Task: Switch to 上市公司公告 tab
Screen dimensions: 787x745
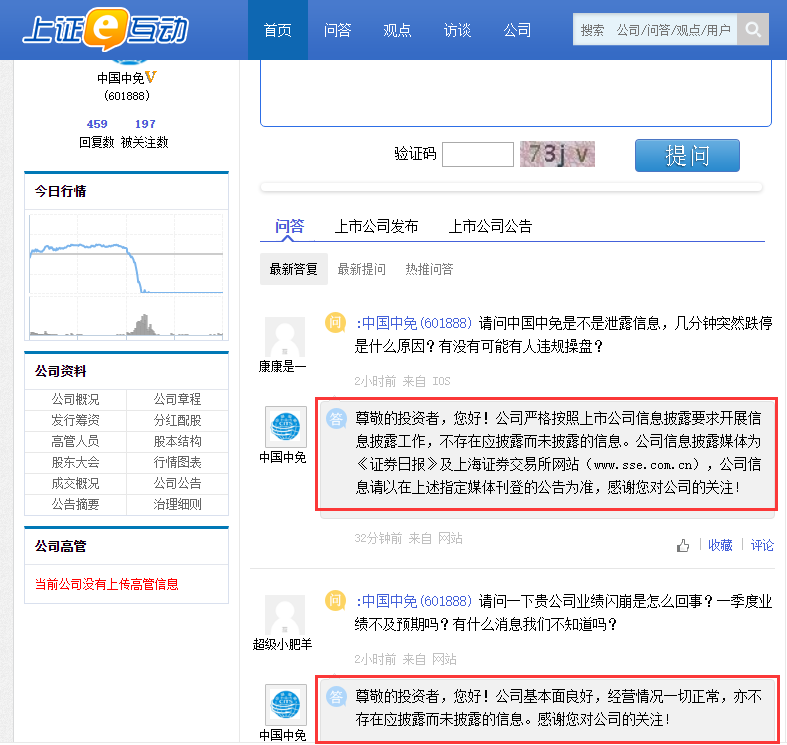Action: click(490, 226)
